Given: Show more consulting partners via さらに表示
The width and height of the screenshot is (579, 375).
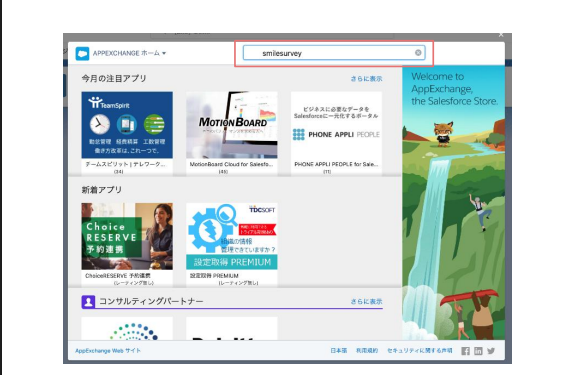Looking at the screenshot, I should pos(366,302).
